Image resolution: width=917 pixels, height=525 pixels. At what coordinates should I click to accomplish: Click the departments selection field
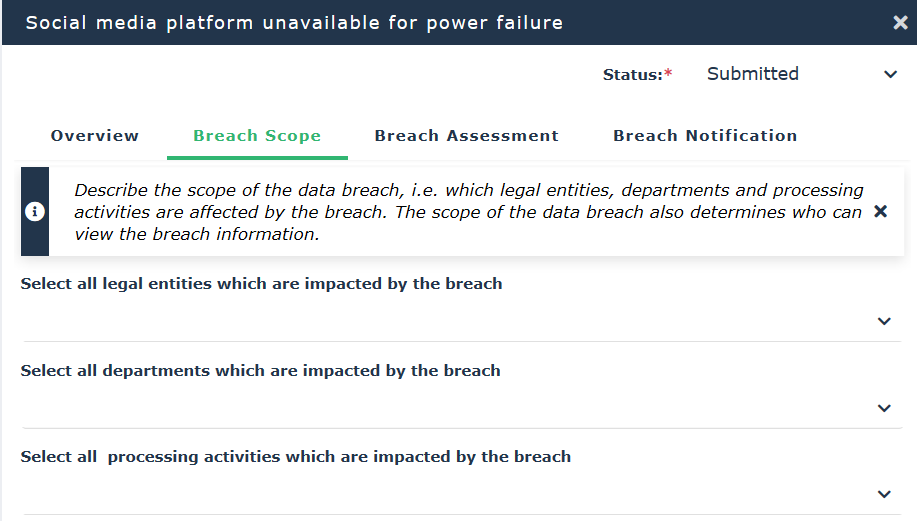pyautogui.click(x=440, y=408)
